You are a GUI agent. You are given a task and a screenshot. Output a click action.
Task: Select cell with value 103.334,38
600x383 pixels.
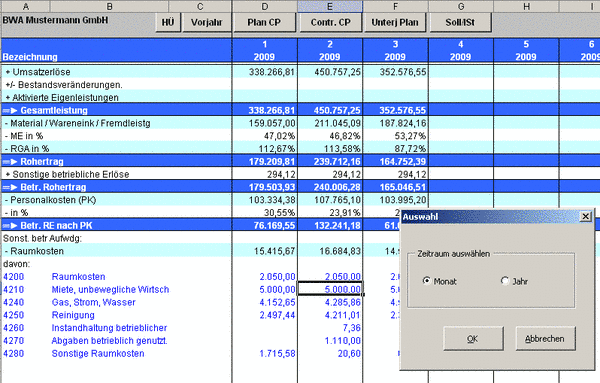(265, 200)
